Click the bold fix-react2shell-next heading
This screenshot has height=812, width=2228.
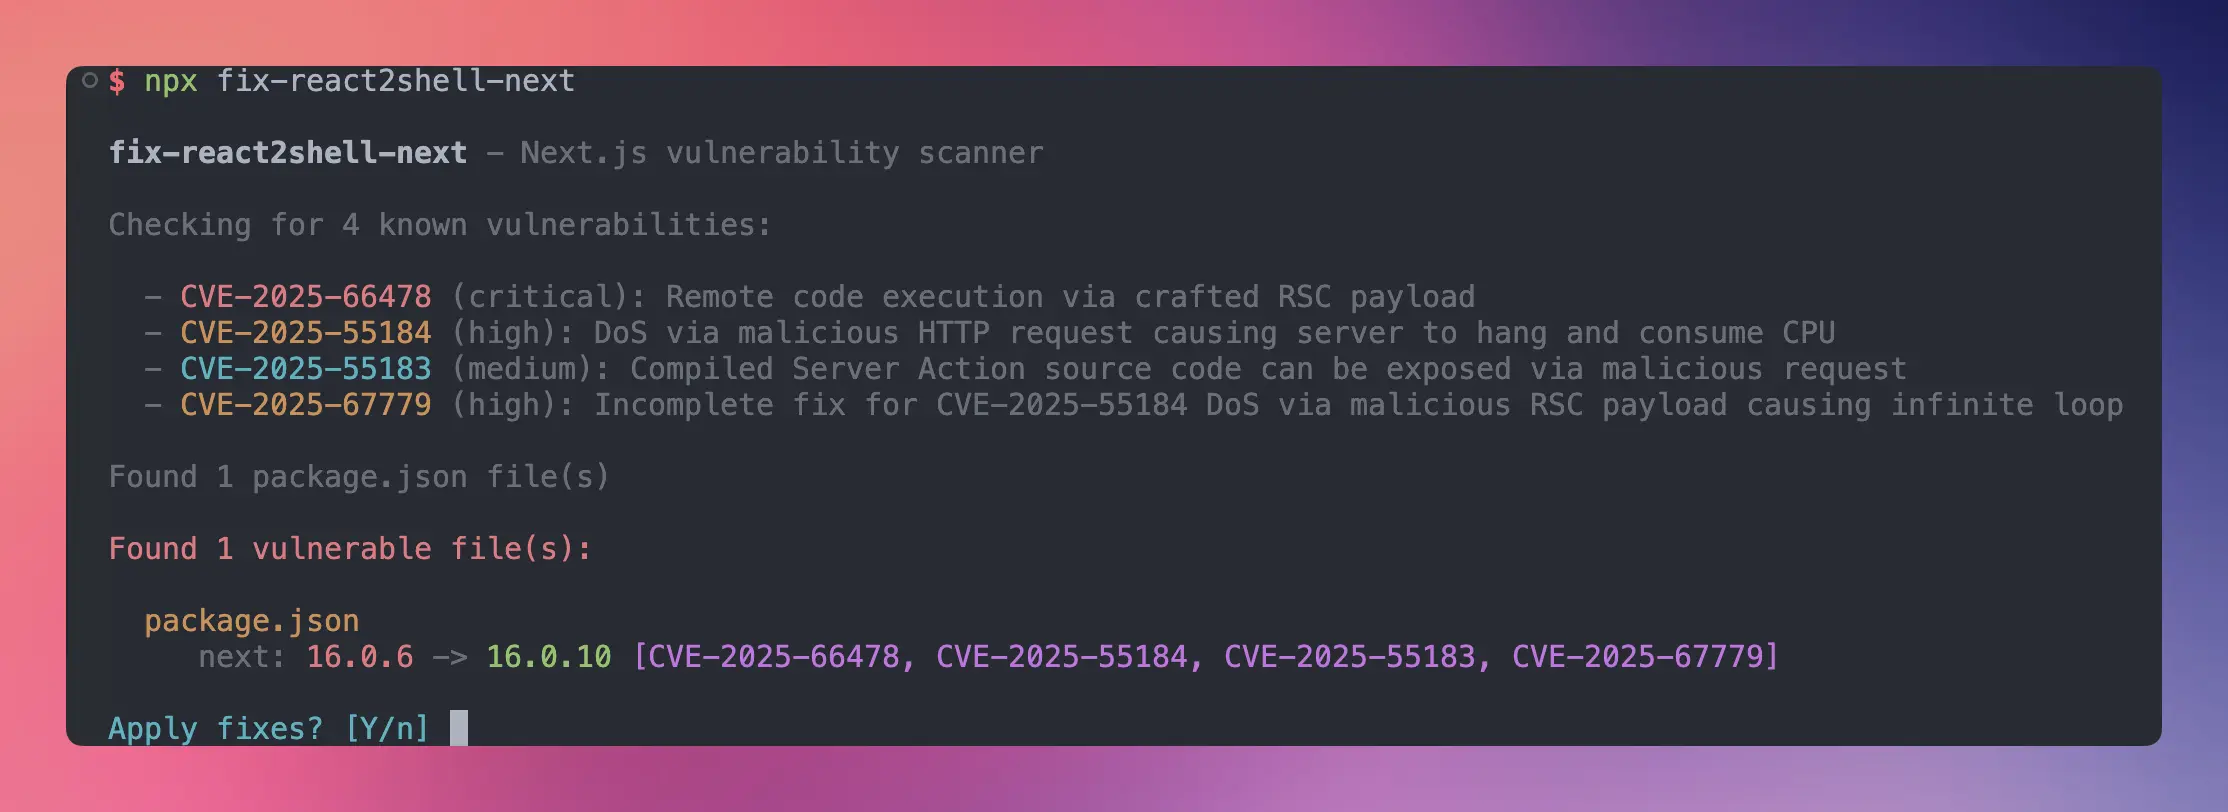287,153
